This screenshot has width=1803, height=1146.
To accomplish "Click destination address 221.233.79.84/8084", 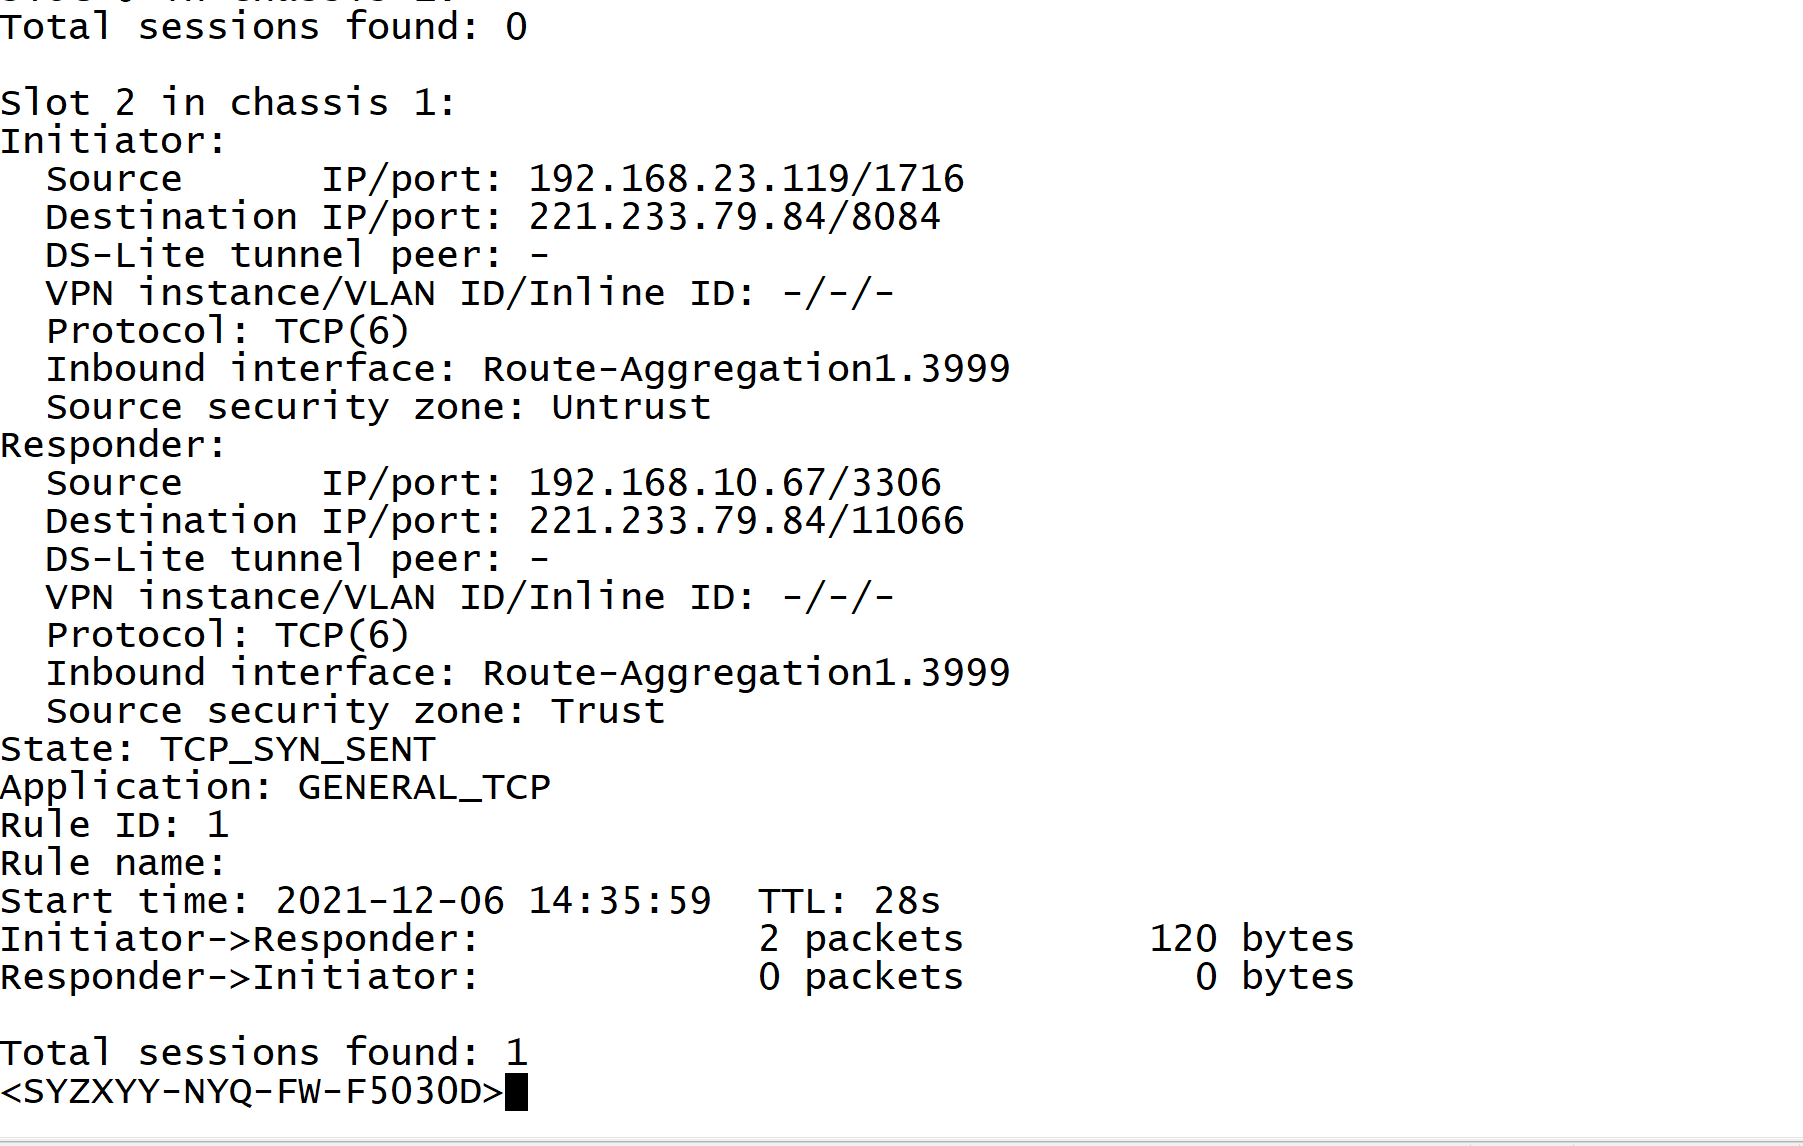I will coord(734,217).
